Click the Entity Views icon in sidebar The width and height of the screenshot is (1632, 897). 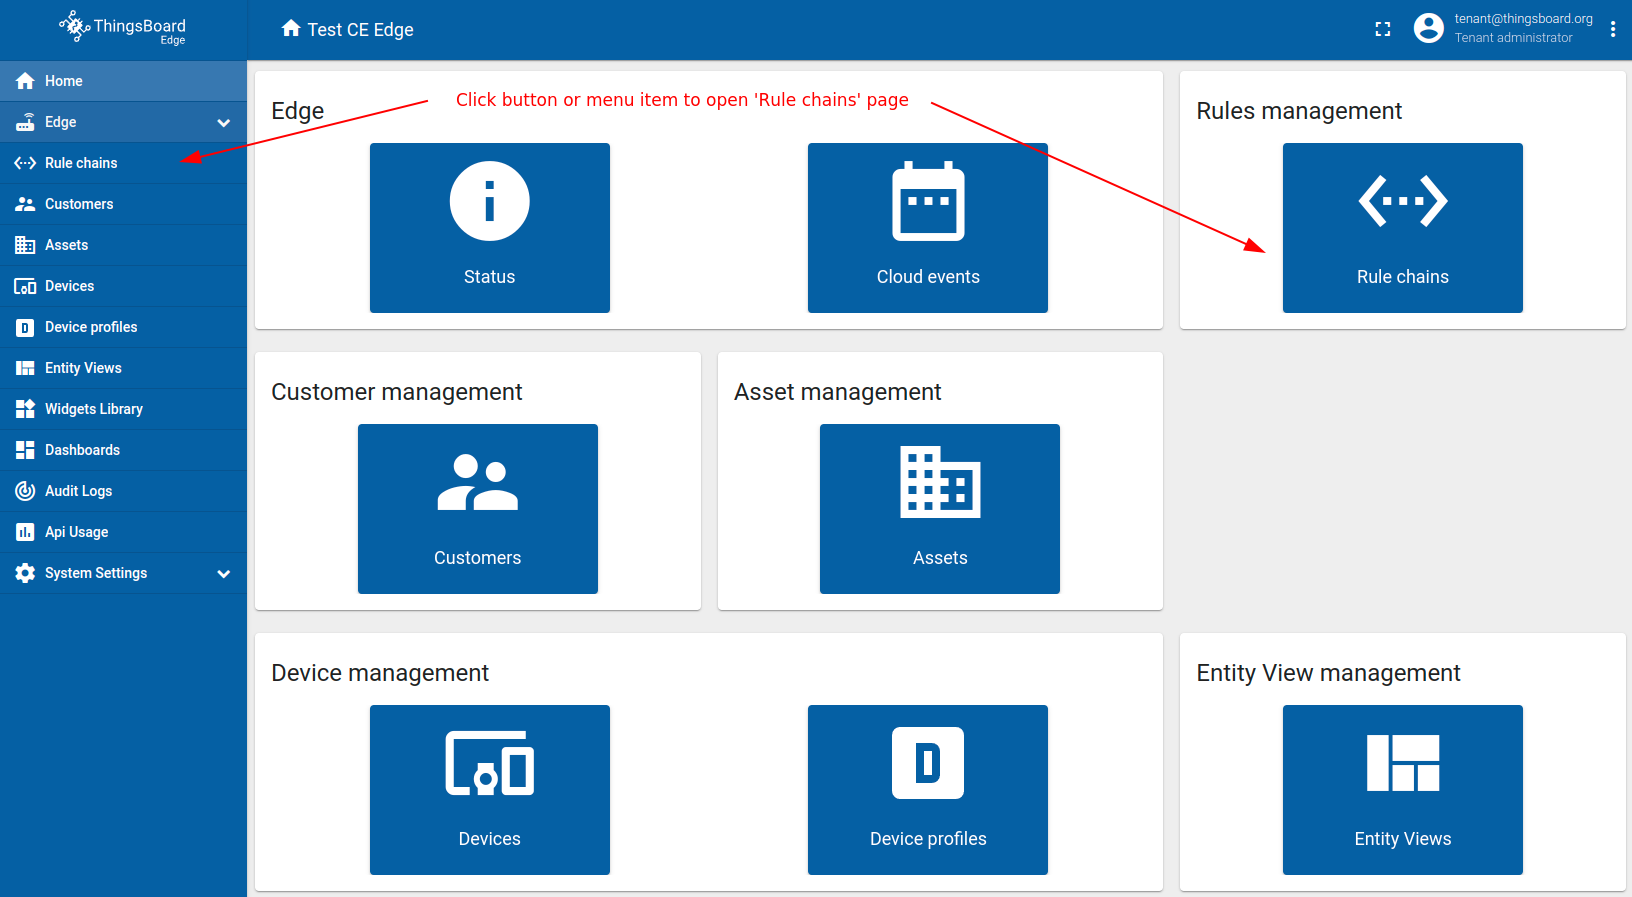click(x=25, y=368)
